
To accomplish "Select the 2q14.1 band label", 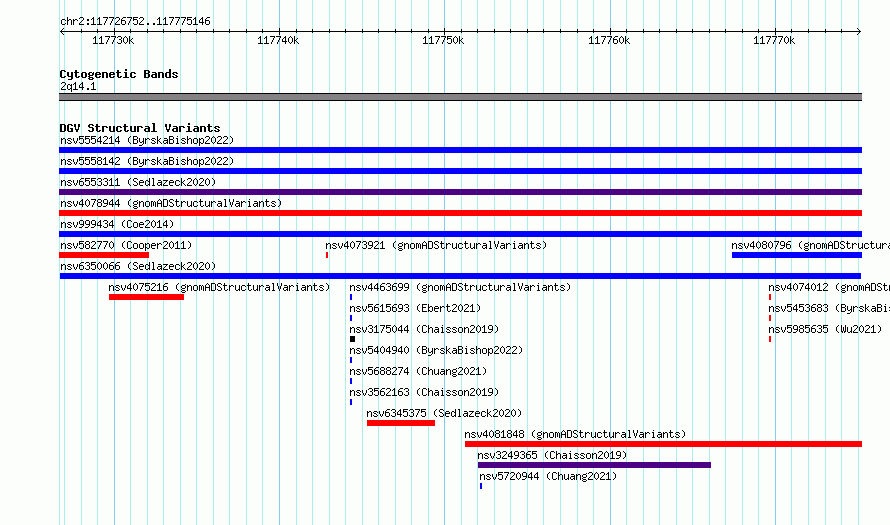I will (78, 86).
